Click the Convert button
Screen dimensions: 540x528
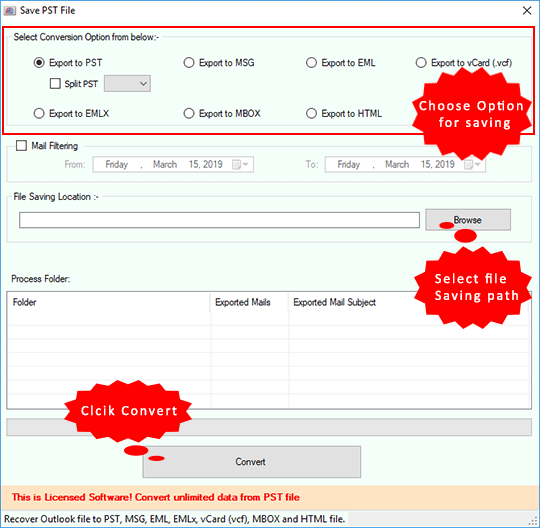click(x=252, y=462)
